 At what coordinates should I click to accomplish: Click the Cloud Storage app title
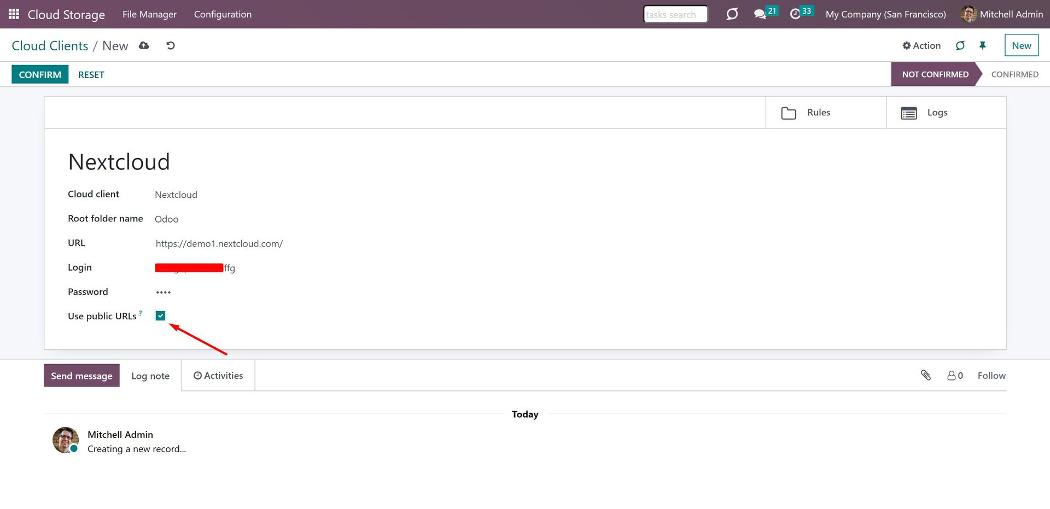coord(66,14)
